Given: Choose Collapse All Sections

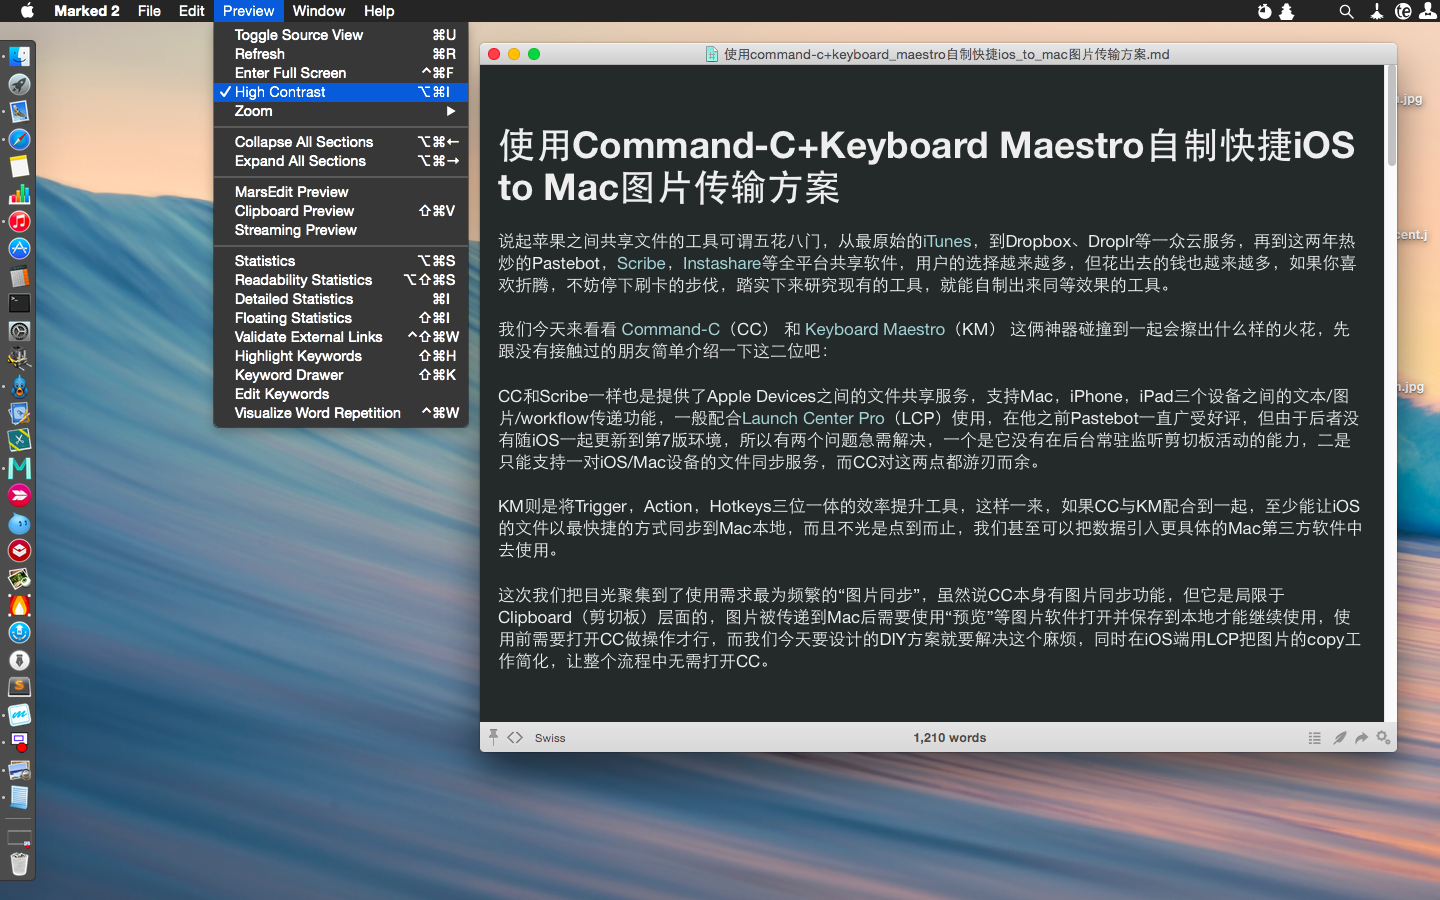Looking at the screenshot, I should 341,142.
